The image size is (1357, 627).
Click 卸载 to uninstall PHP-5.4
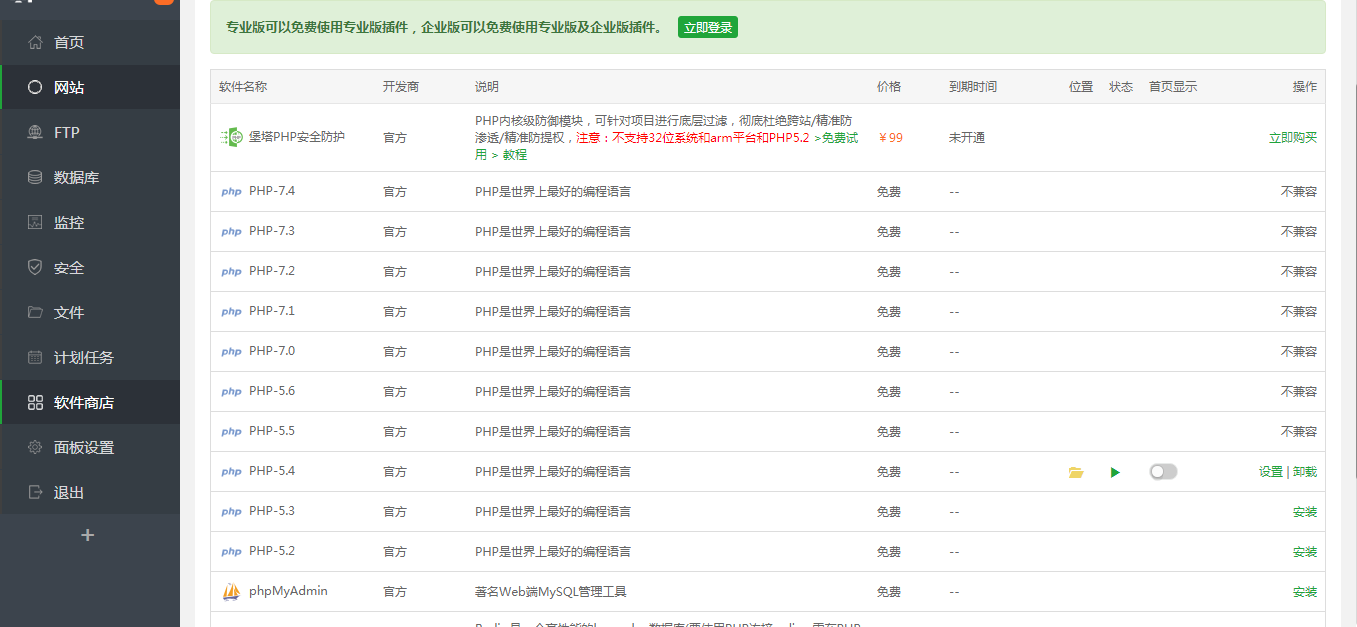point(1305,472)
